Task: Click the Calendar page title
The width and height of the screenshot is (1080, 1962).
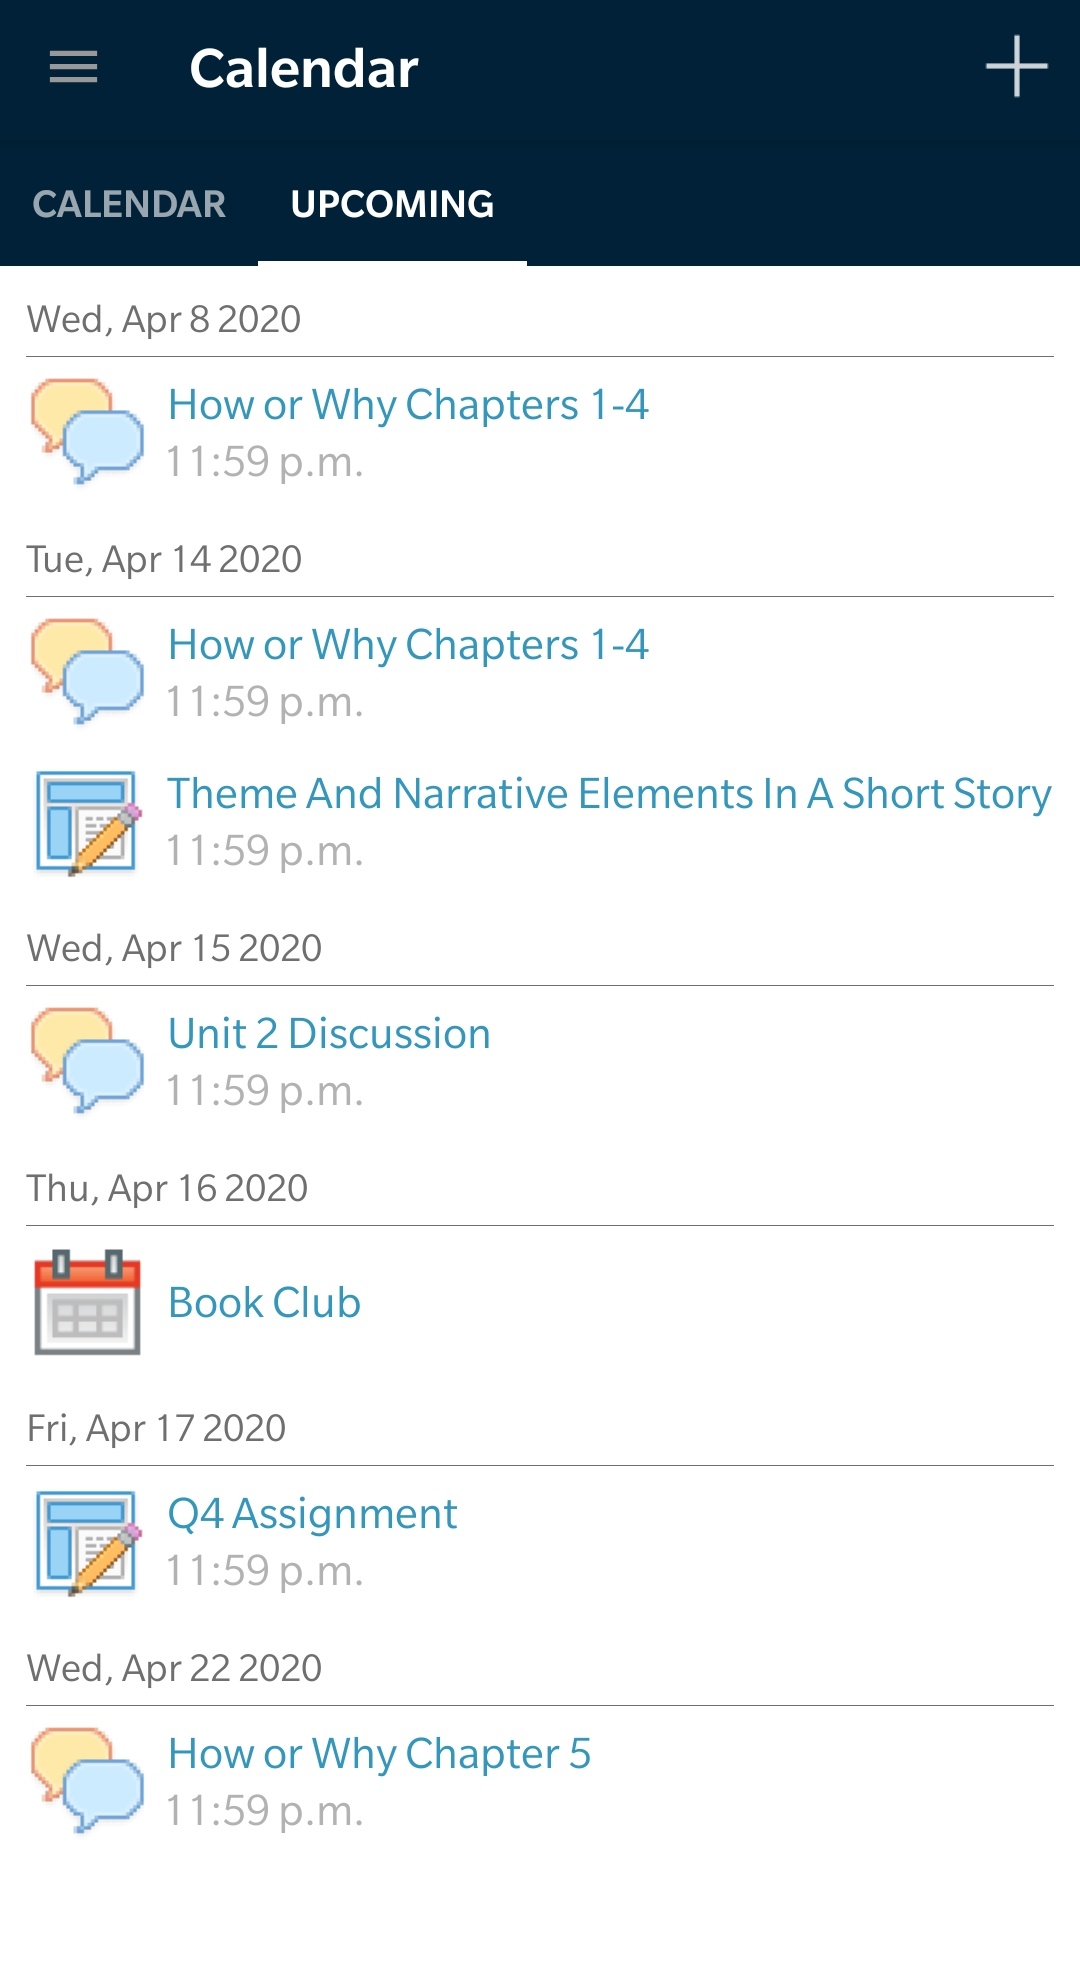Action: coord(304,69)
